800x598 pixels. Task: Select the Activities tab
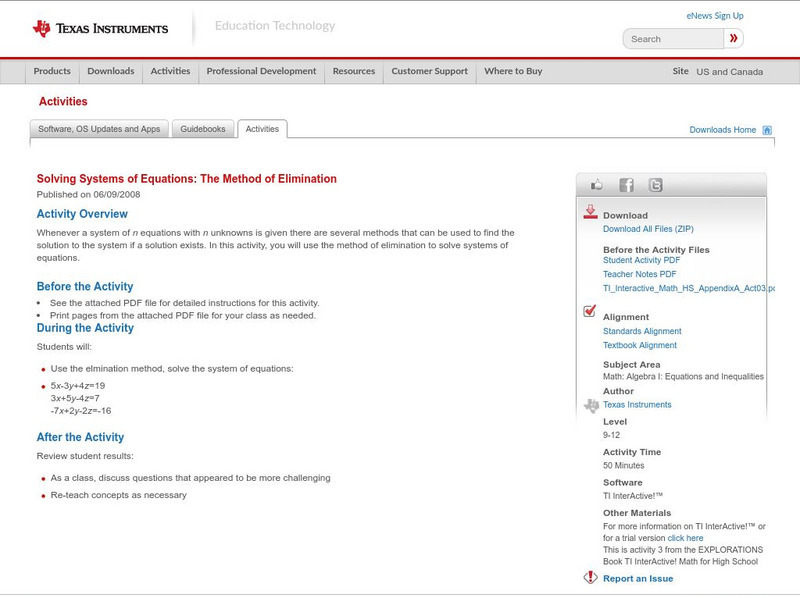tap(262, 129)
